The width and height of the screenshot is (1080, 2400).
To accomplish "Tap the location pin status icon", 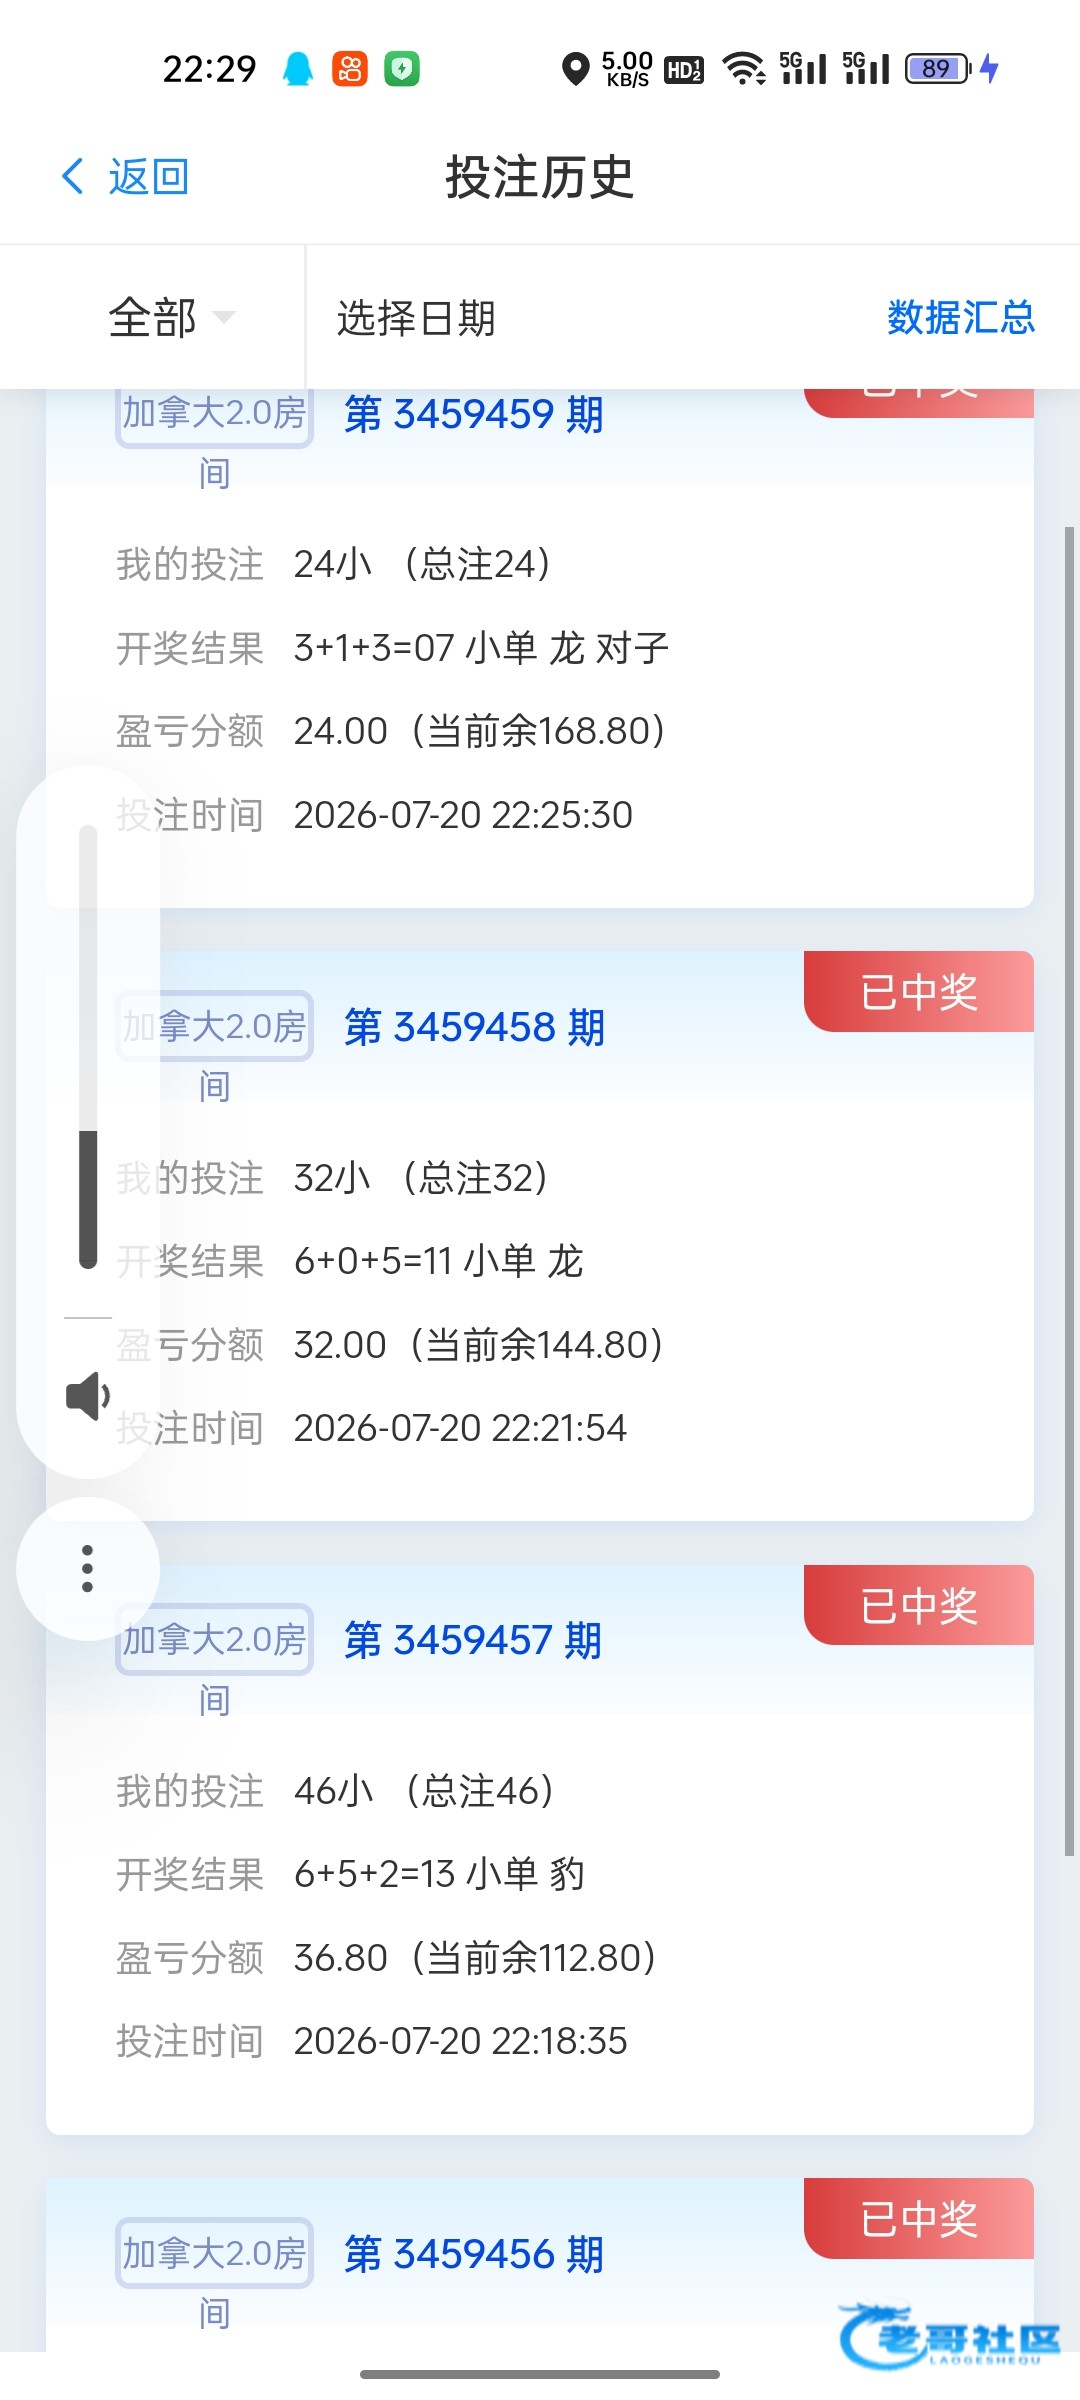I will point(575,69).
